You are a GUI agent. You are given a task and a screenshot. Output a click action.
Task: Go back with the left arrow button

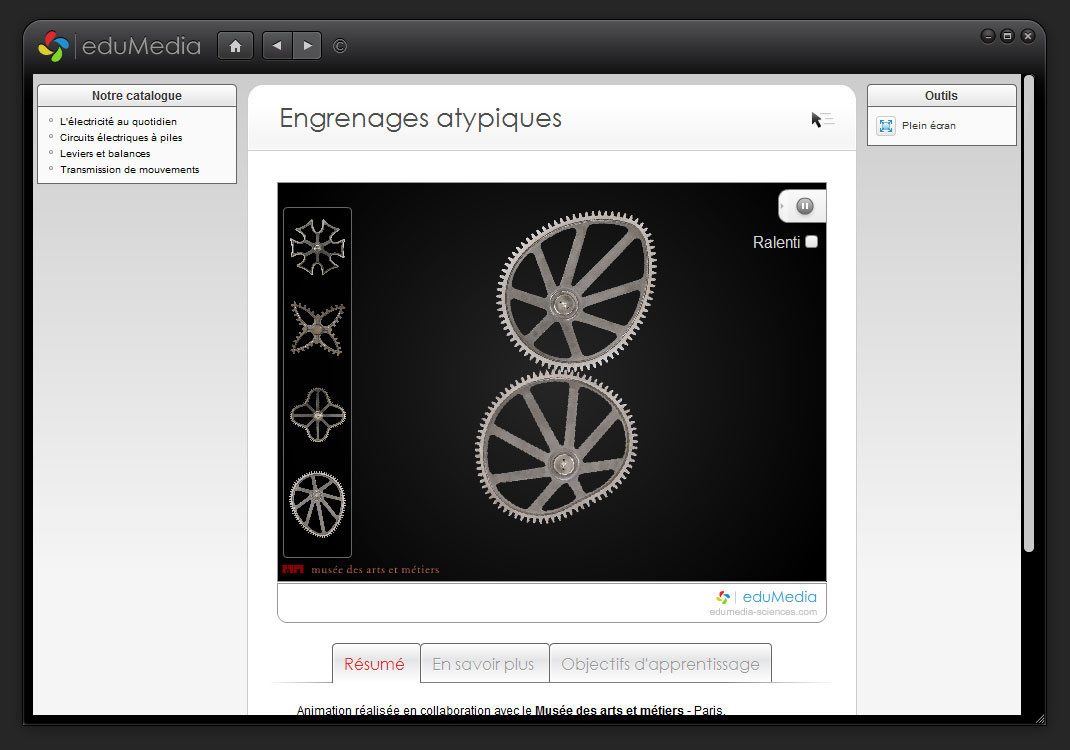(x=277, y=46)
